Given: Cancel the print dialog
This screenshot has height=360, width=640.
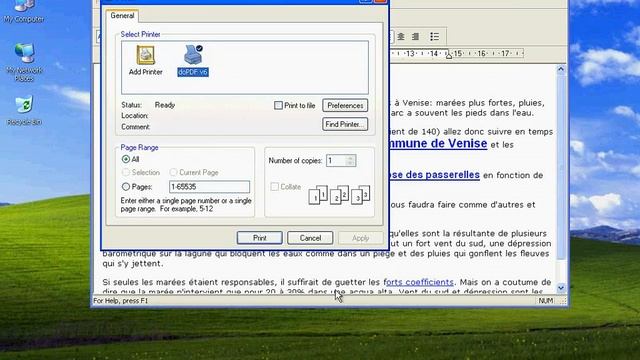Looking at the screenshot, I should [310, 238].
